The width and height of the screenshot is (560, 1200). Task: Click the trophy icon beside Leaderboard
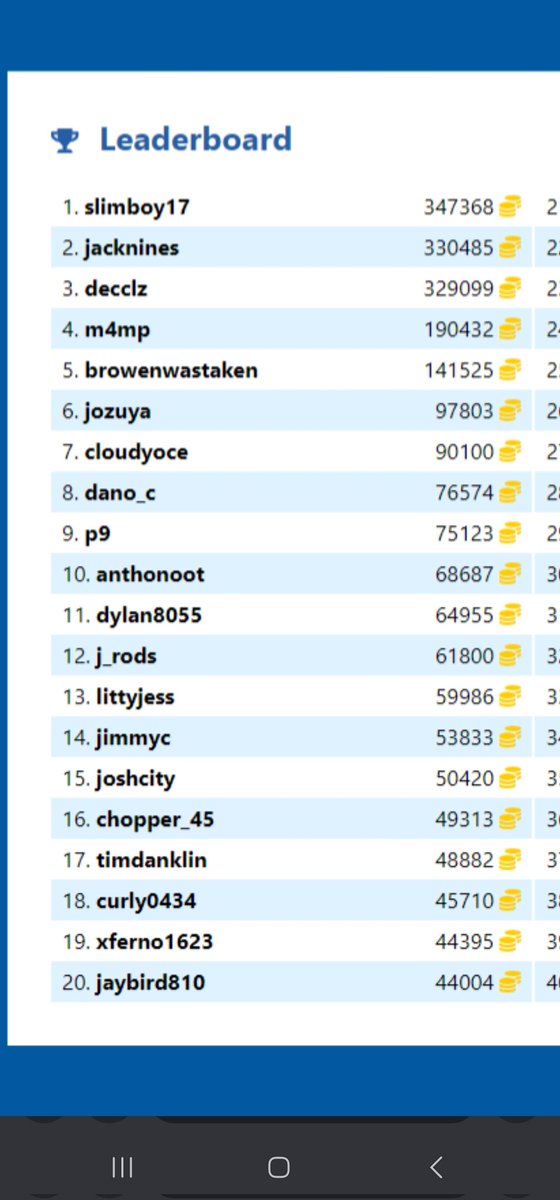pos(65,140)
